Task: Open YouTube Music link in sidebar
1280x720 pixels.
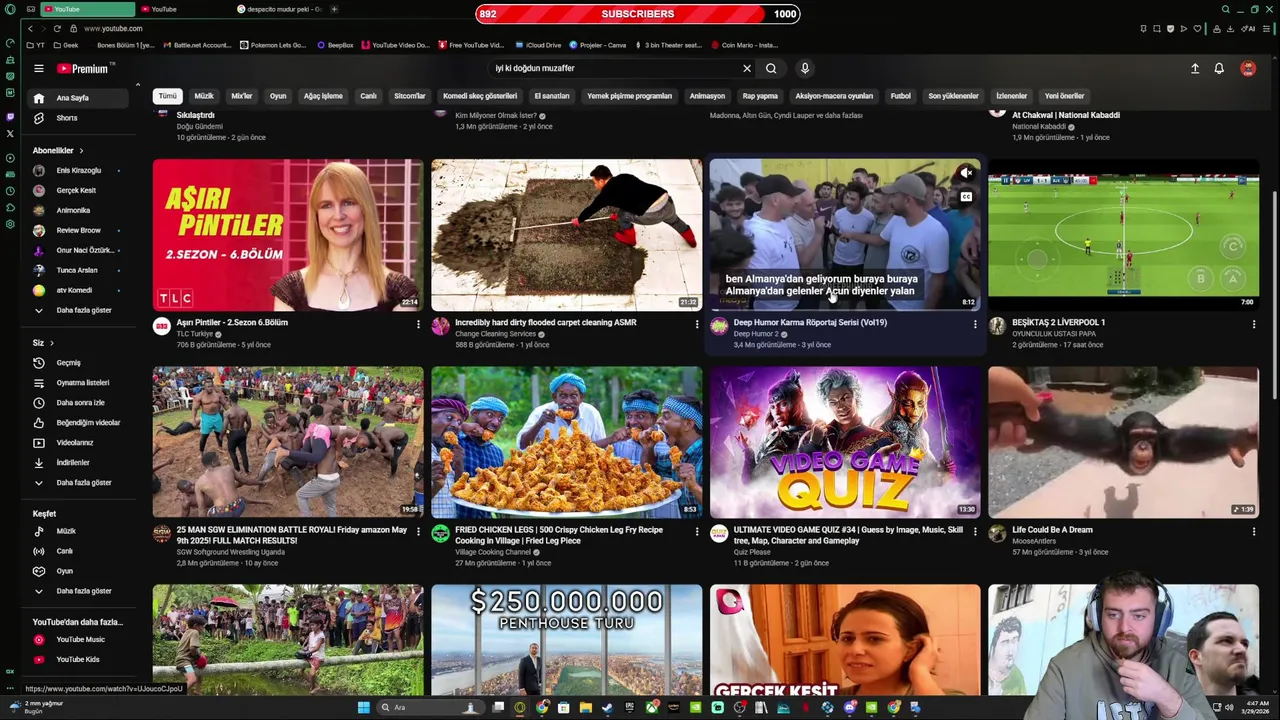Action: pyautogui.click(x=80, y=640)
